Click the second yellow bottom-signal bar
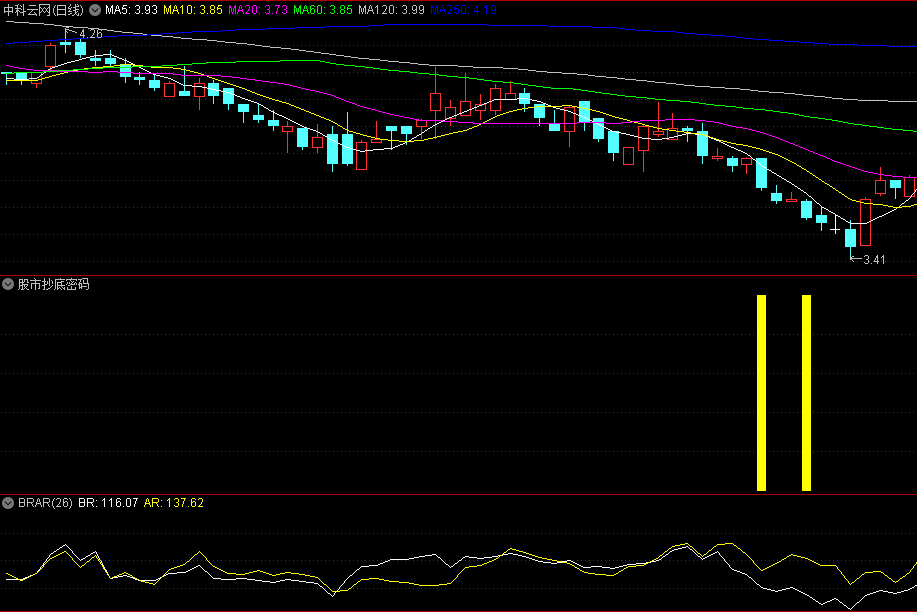 coord(806,393)
